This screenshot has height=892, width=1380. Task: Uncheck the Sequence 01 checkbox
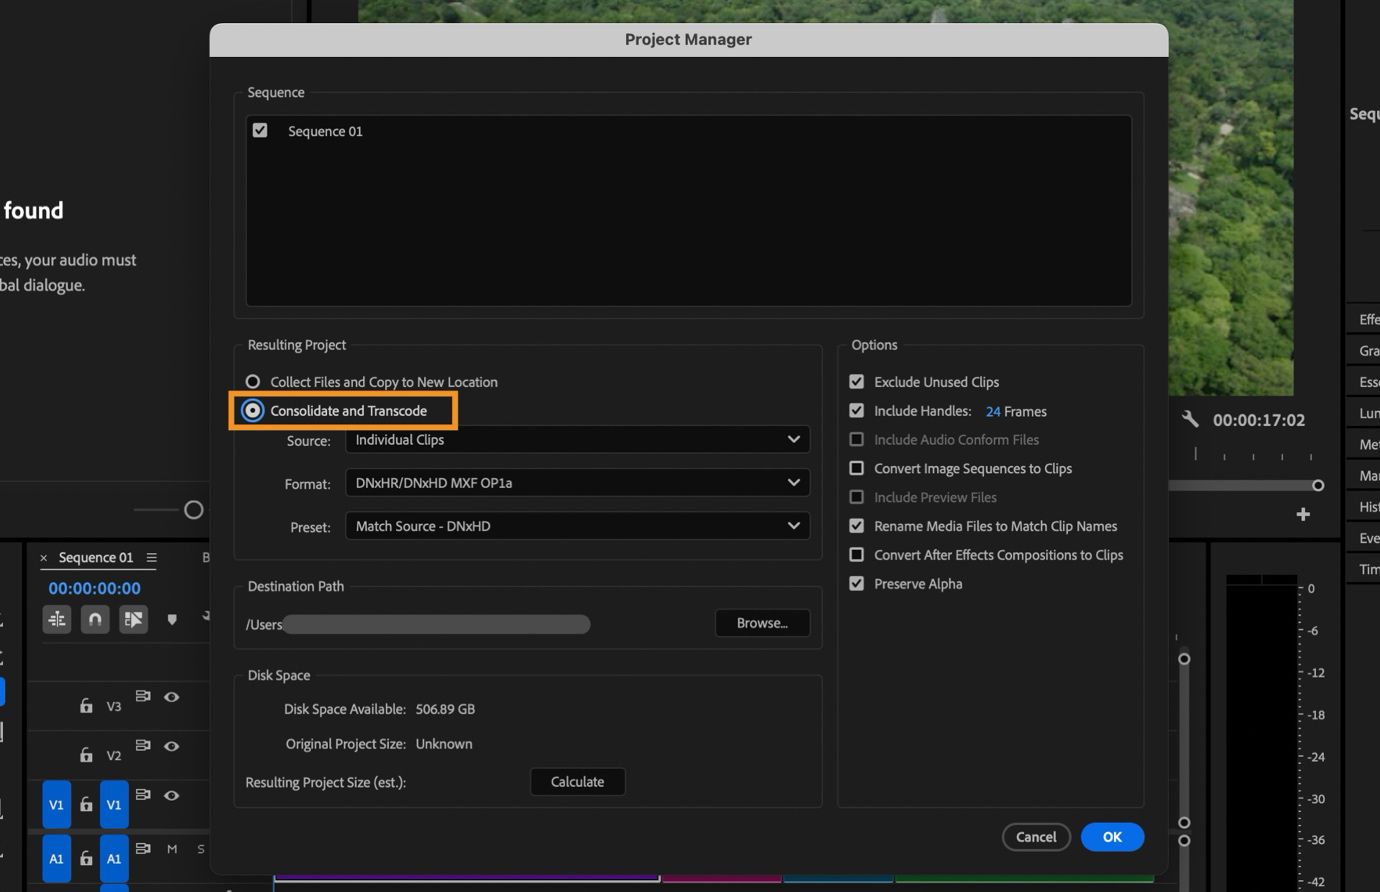(260, 131)
